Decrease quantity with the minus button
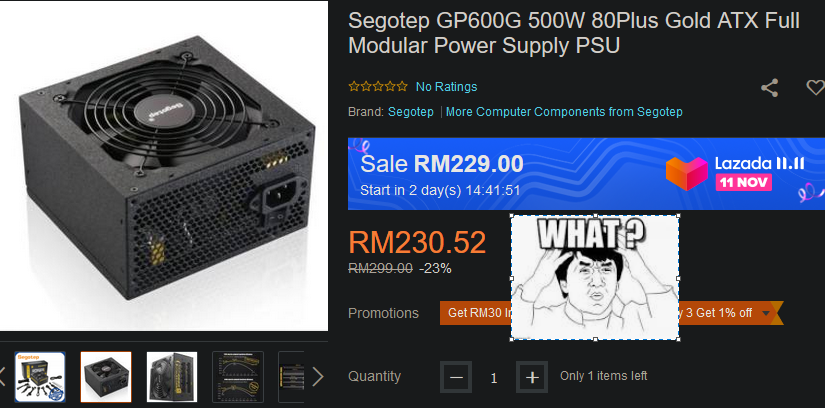This screenshot has width=825, height=408. click(457, 377)
